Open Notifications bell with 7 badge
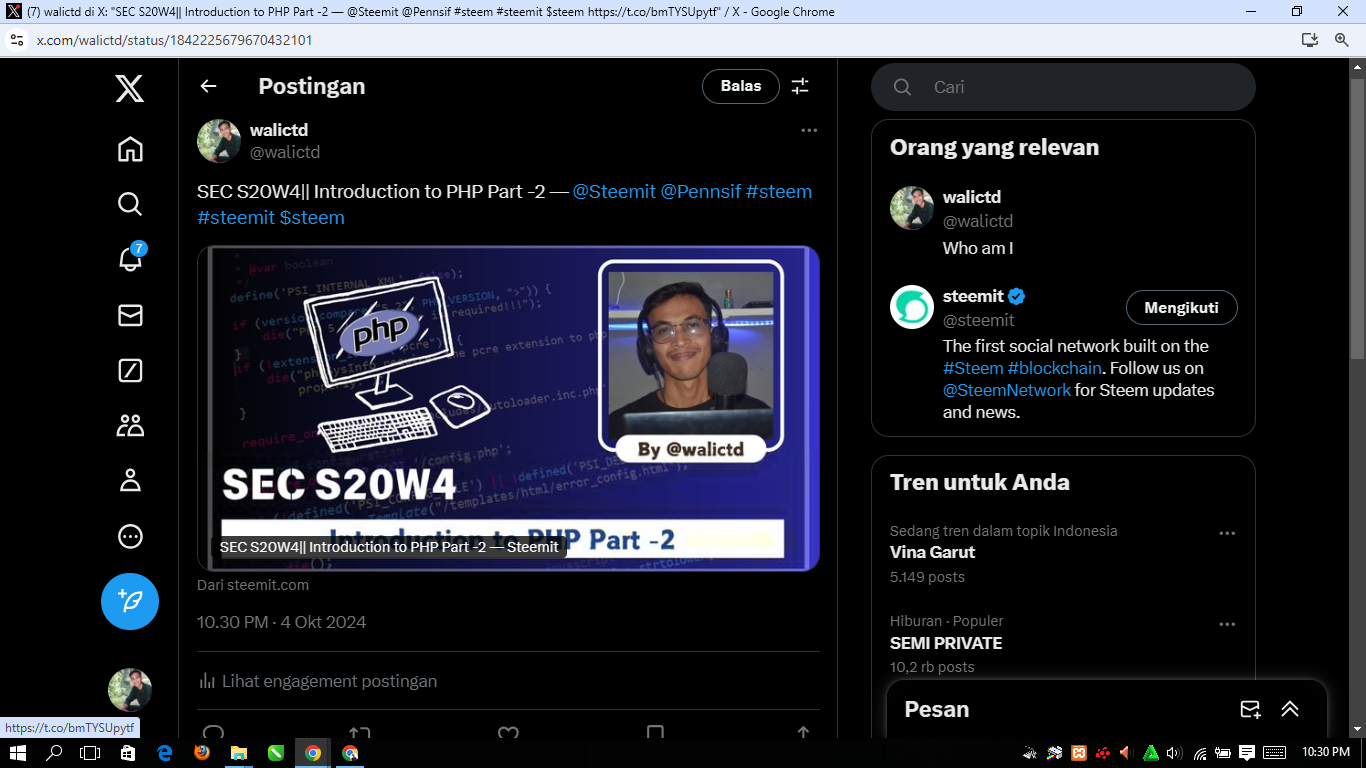 coord(130,258)
